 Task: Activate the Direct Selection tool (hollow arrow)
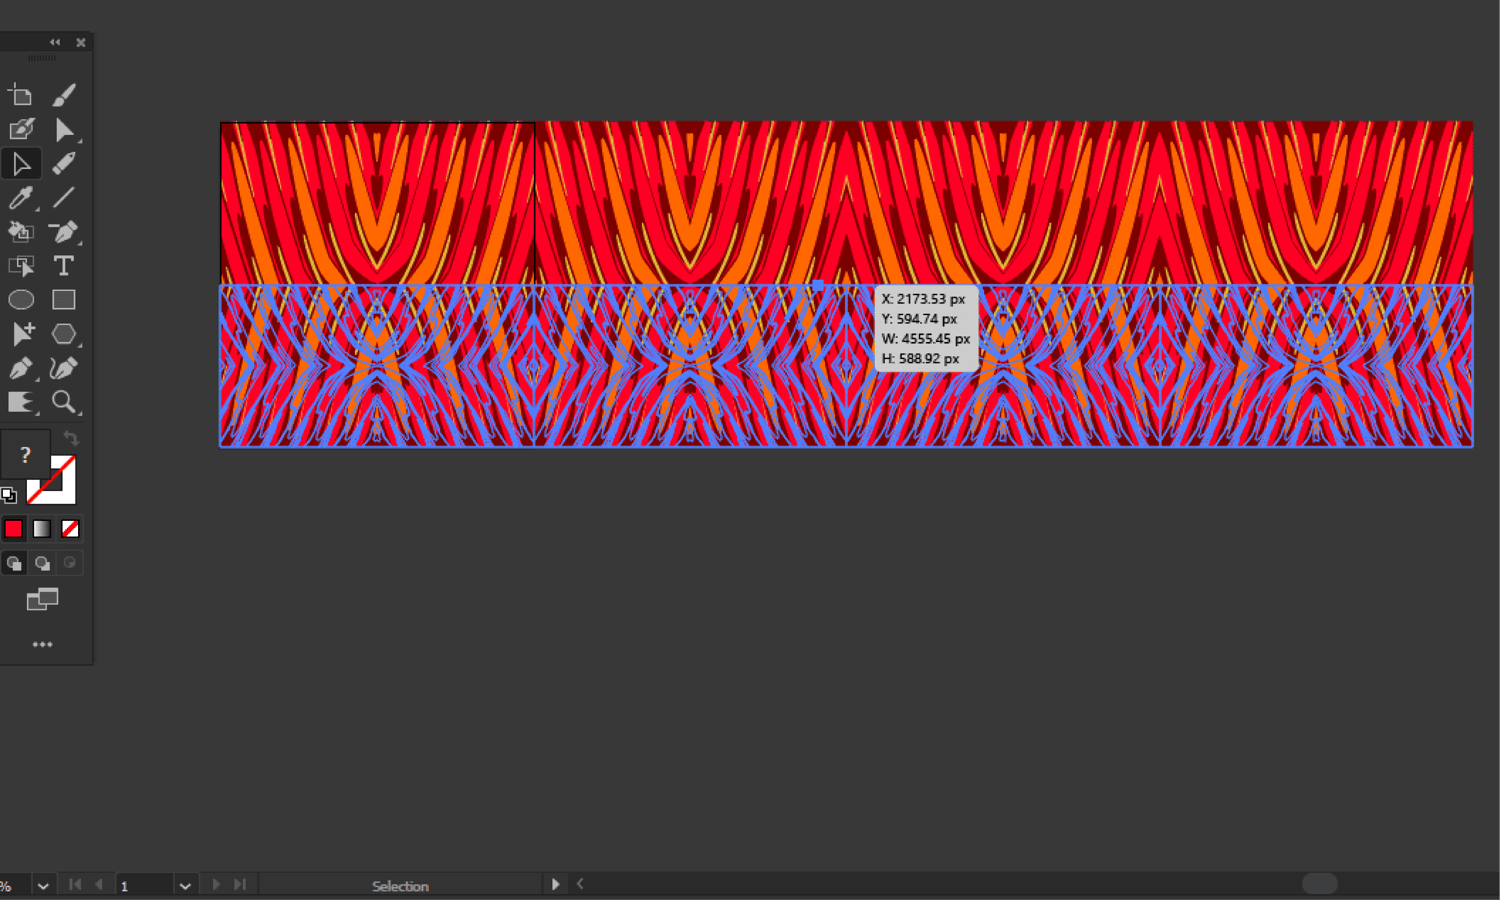pos(21,164)
